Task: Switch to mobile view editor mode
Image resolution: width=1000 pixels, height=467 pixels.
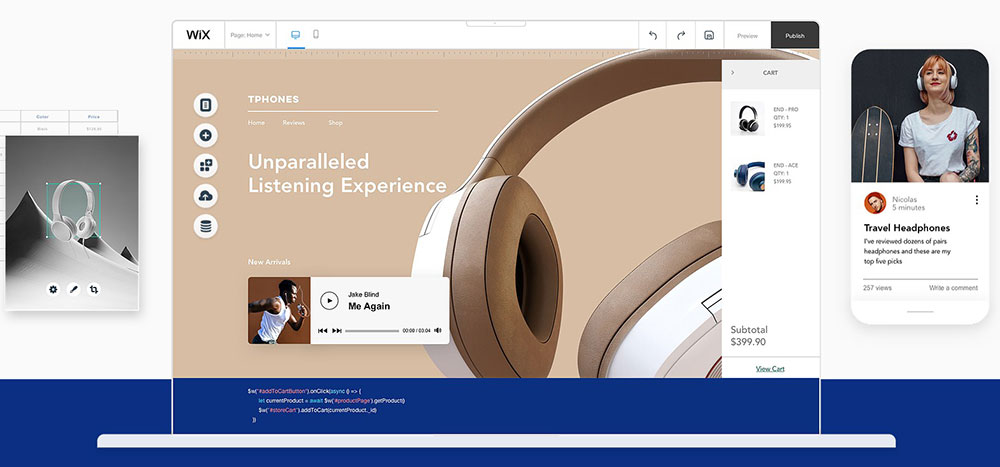Action: point(316,35)
